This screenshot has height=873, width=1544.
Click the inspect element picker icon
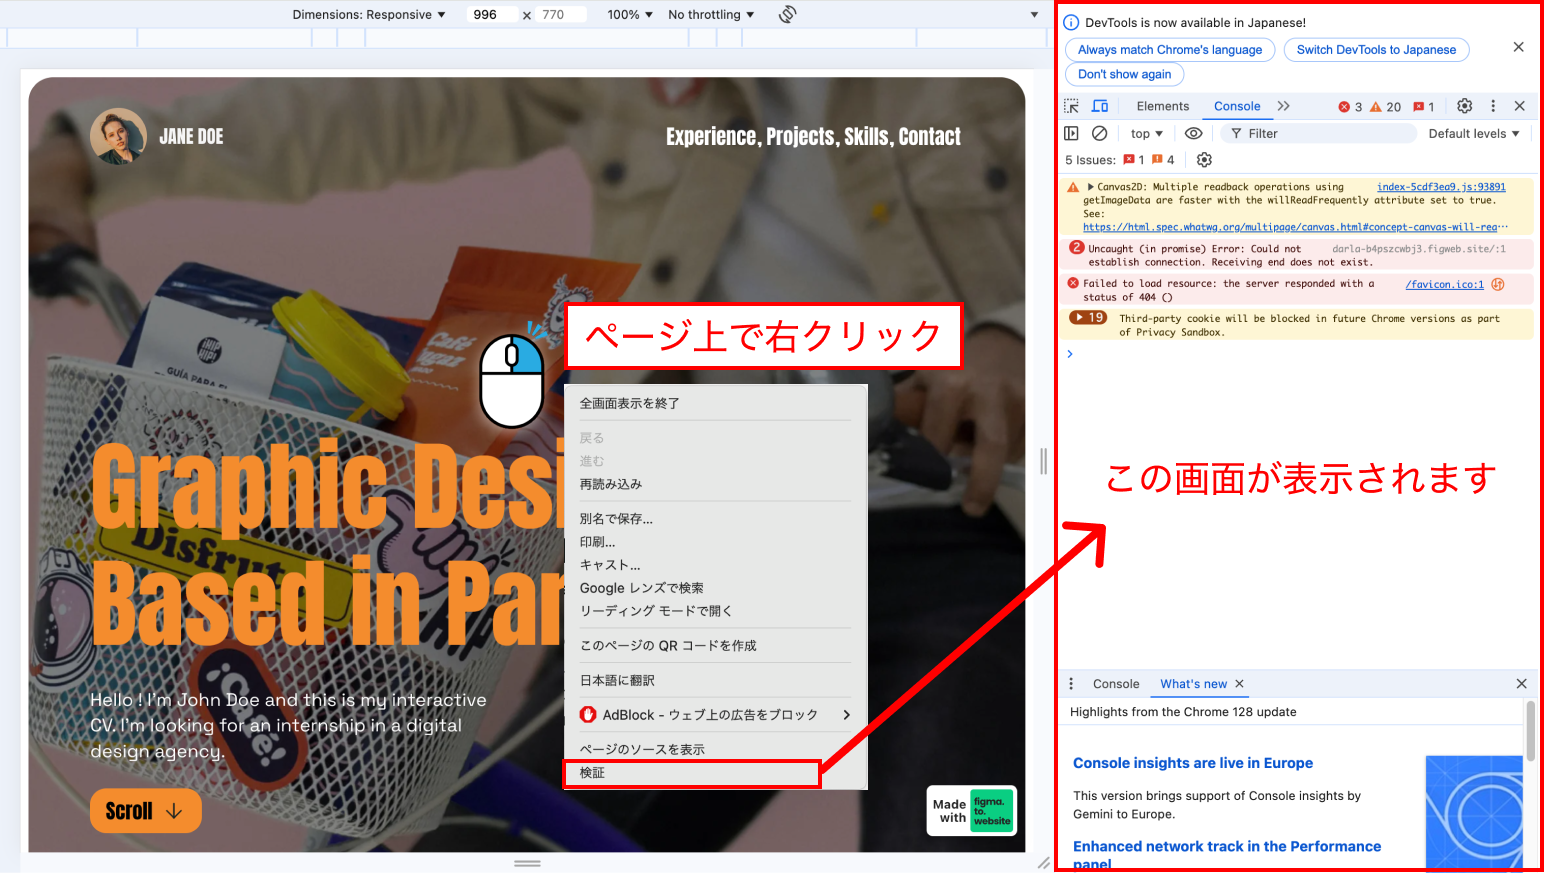pos(1072,106)
